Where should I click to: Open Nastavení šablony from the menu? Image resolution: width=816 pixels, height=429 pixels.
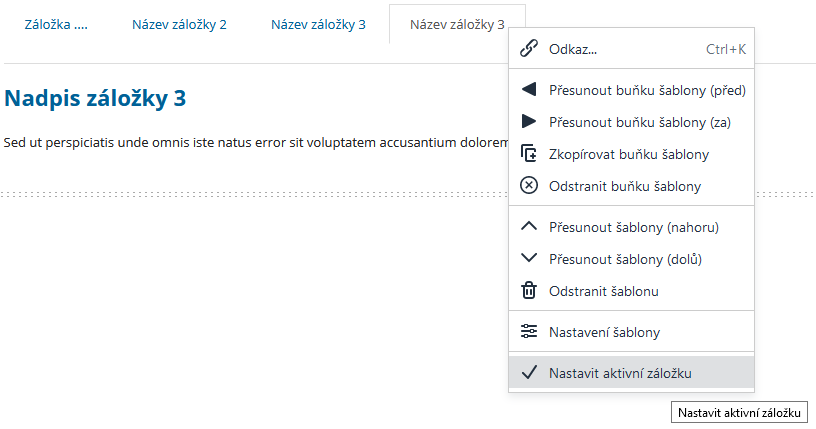604,332
